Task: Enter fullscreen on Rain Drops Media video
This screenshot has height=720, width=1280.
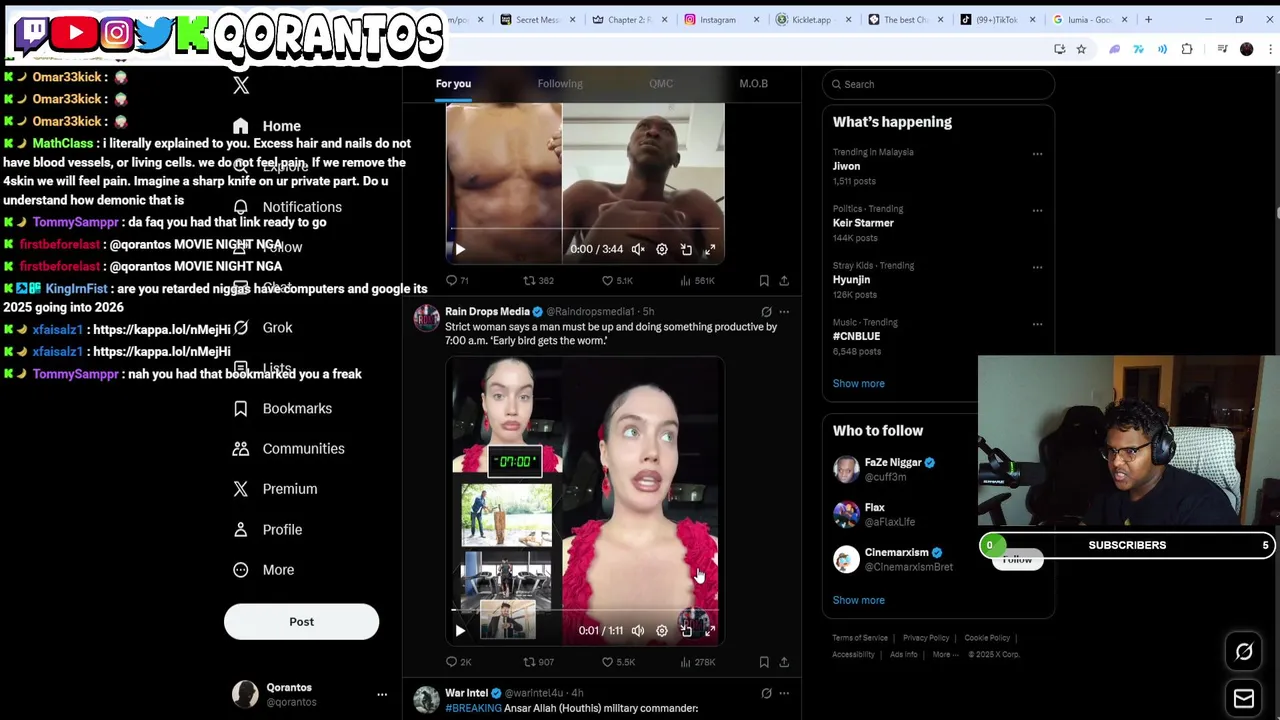Action: coord(710,631)
